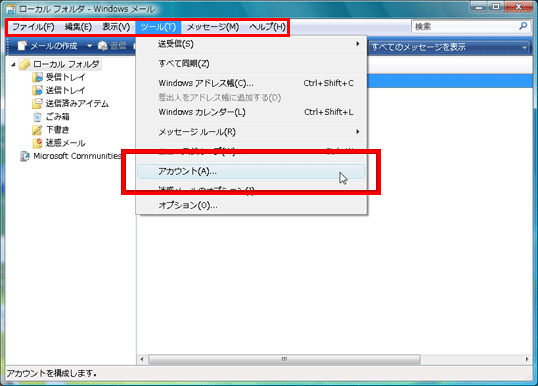The image size is (538, 386).
Task: Expand メッセージ ルール submenu arrow
Action: [x=358, y=132]
